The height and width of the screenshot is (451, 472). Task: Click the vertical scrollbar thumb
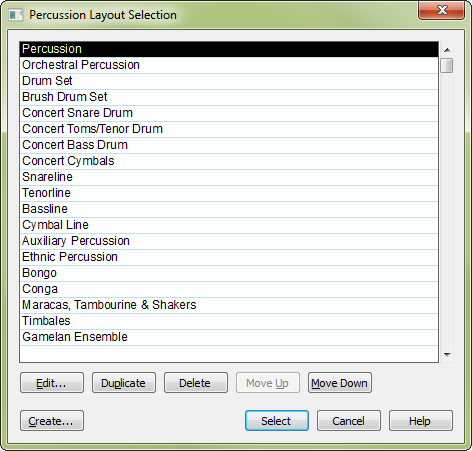coord(447,65)
